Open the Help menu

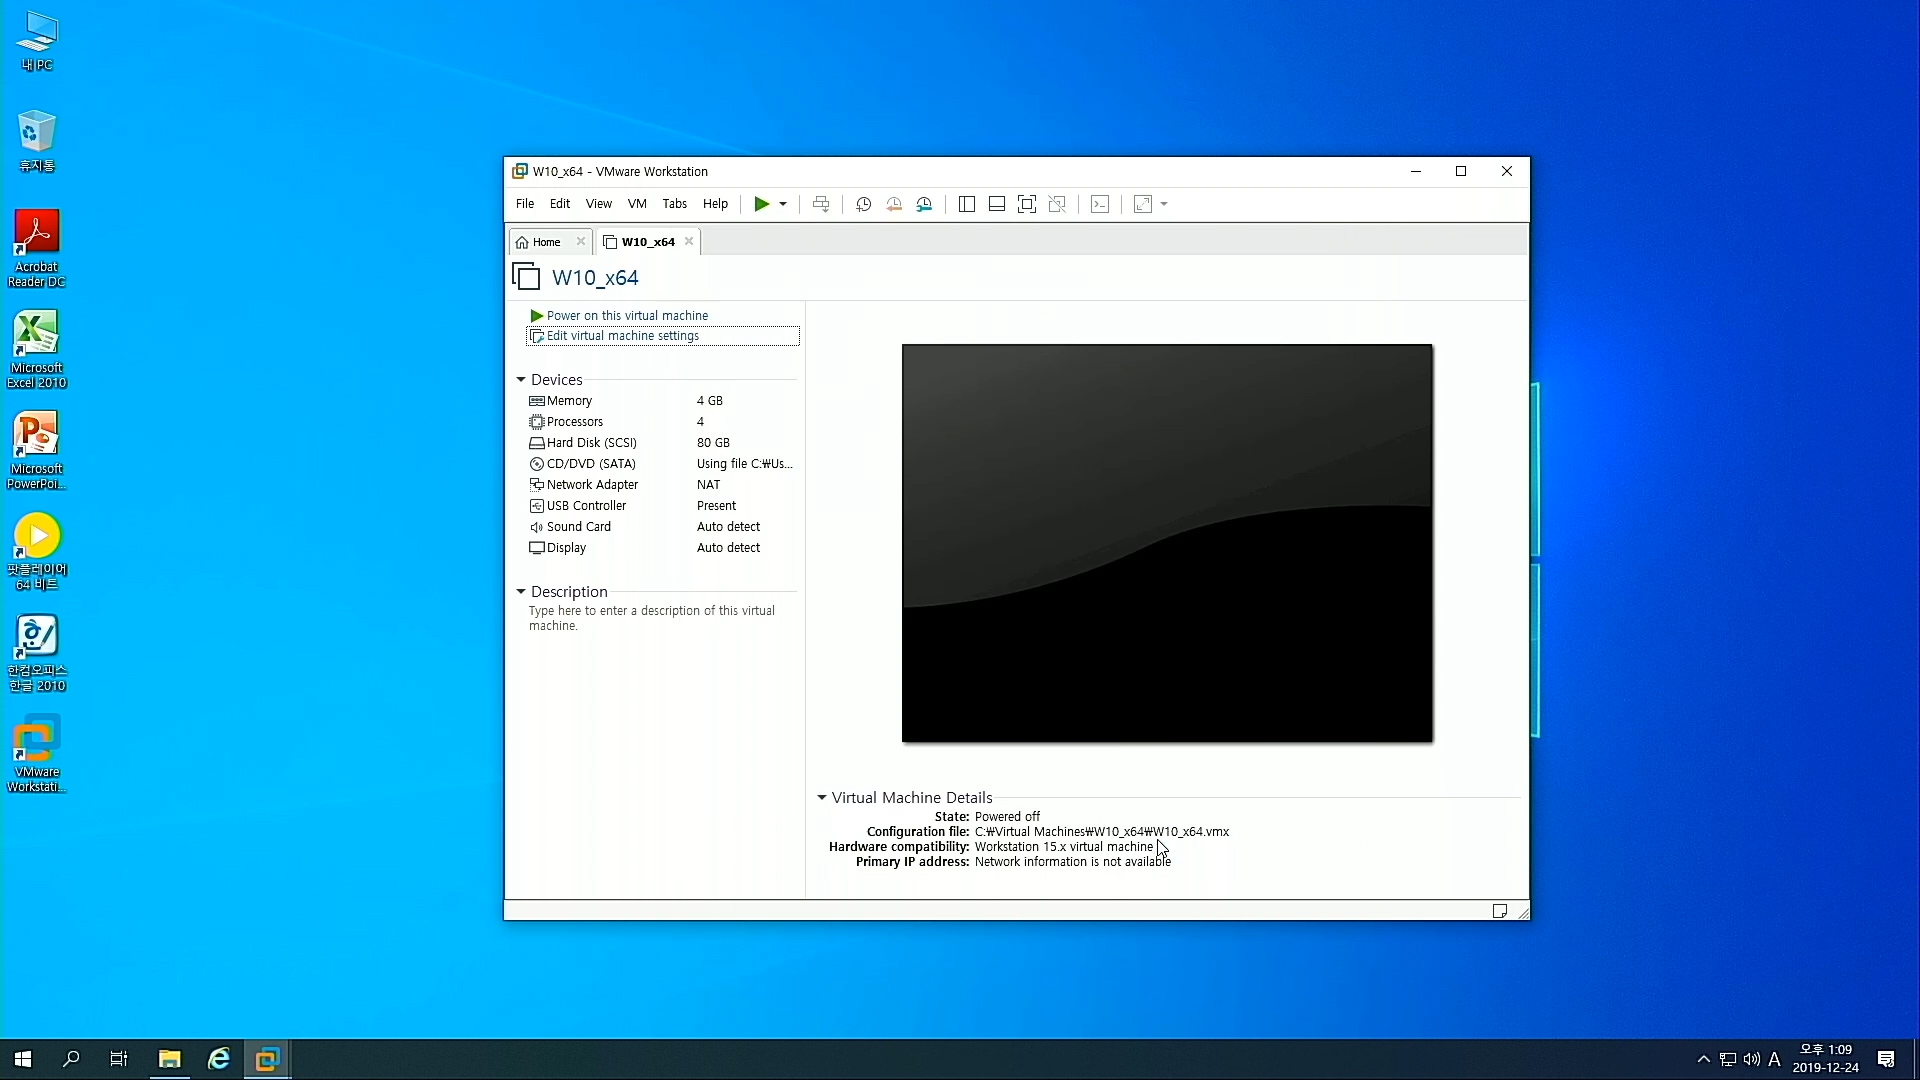(x=716, y=204)
